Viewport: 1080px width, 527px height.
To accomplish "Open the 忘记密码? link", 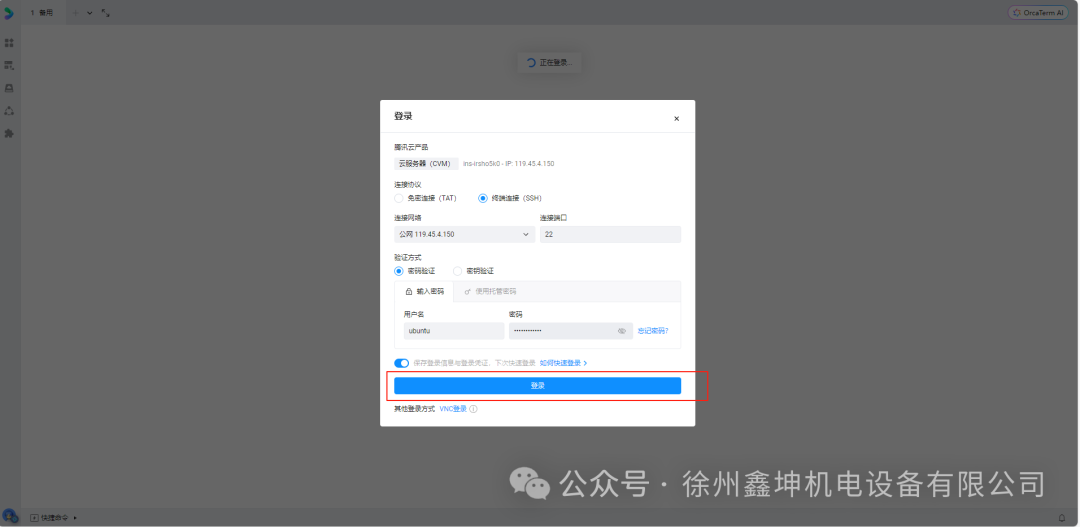I will [x=652, y=331].
